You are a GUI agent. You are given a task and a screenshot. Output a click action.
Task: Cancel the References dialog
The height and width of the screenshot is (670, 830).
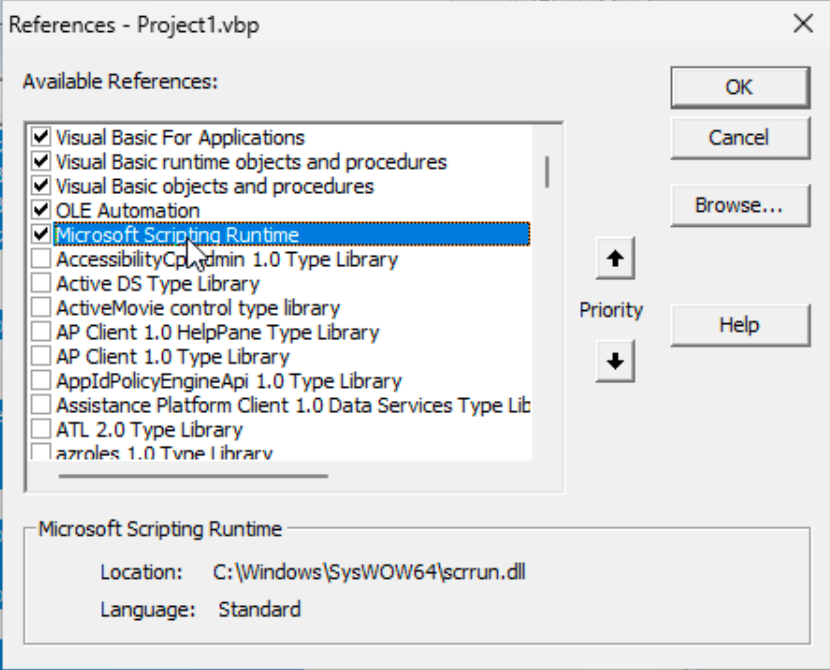click(738, 137)
